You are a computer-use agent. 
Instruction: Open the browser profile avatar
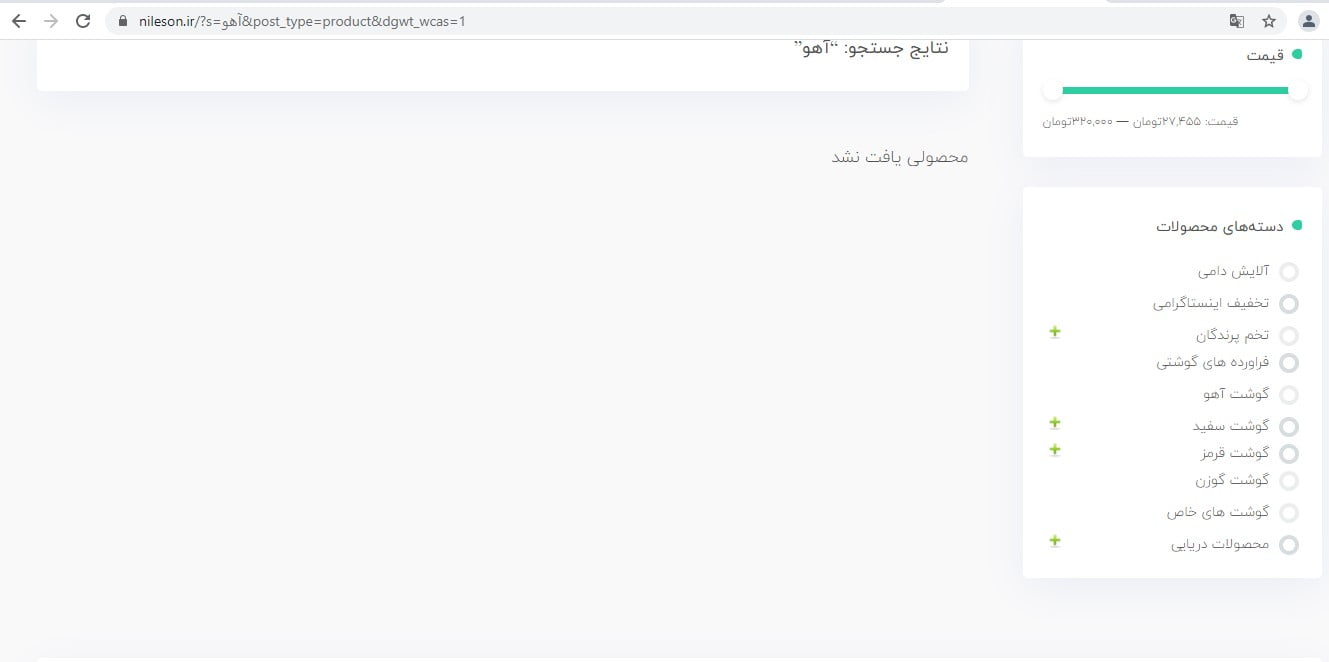coord(1308,21)
